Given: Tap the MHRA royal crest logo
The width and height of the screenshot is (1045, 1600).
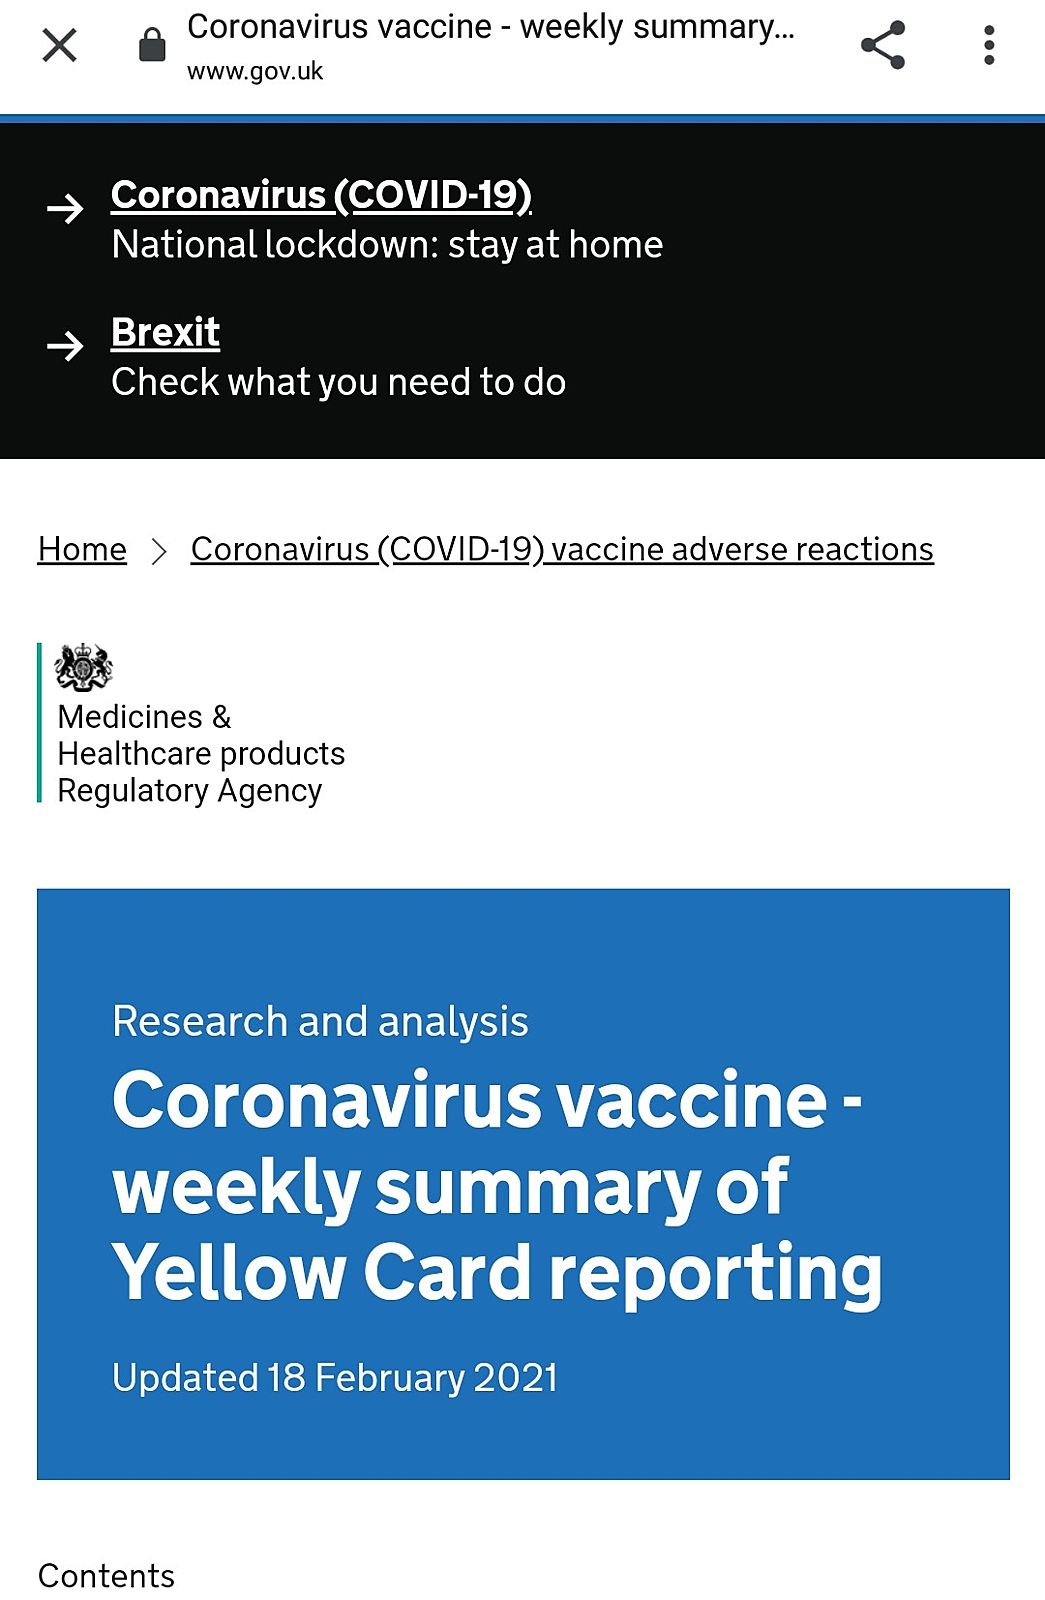Looking at the screenshot, I should [x=84, y=668].
